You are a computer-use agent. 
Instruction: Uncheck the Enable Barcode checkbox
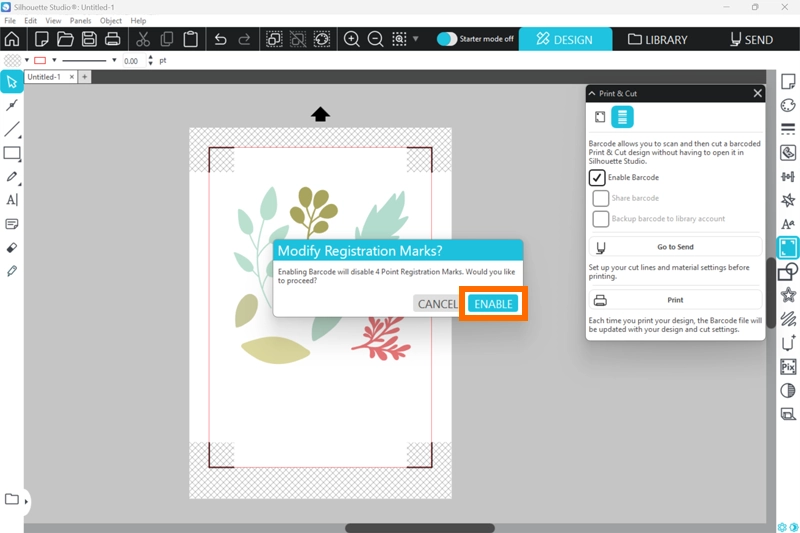pos(597,177)
